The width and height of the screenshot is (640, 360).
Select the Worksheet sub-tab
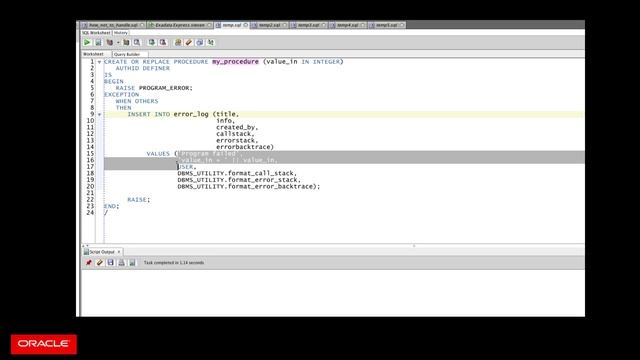(x=93, y=54)
